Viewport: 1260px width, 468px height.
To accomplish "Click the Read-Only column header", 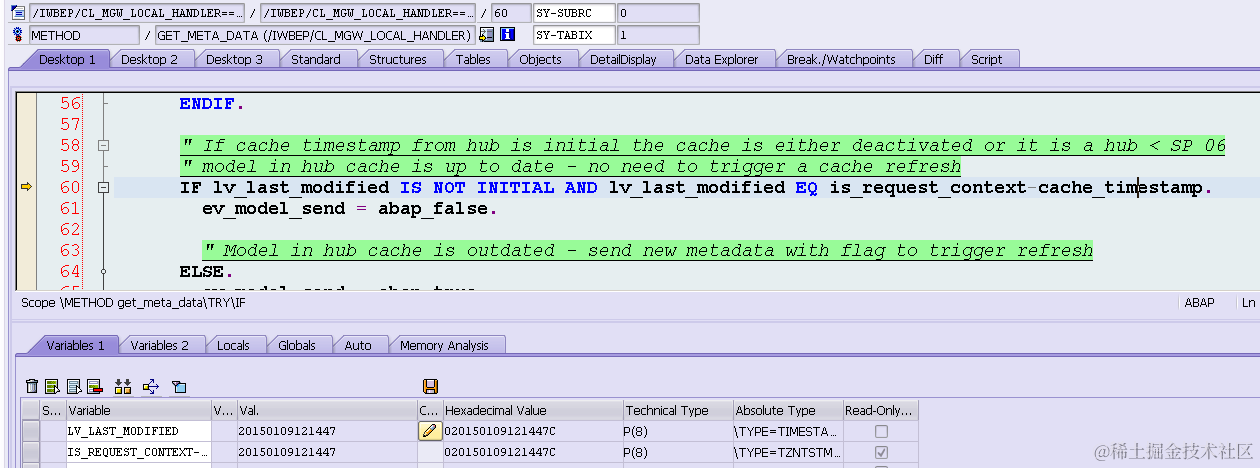I will pyautogui.click(x=880, y=410).
